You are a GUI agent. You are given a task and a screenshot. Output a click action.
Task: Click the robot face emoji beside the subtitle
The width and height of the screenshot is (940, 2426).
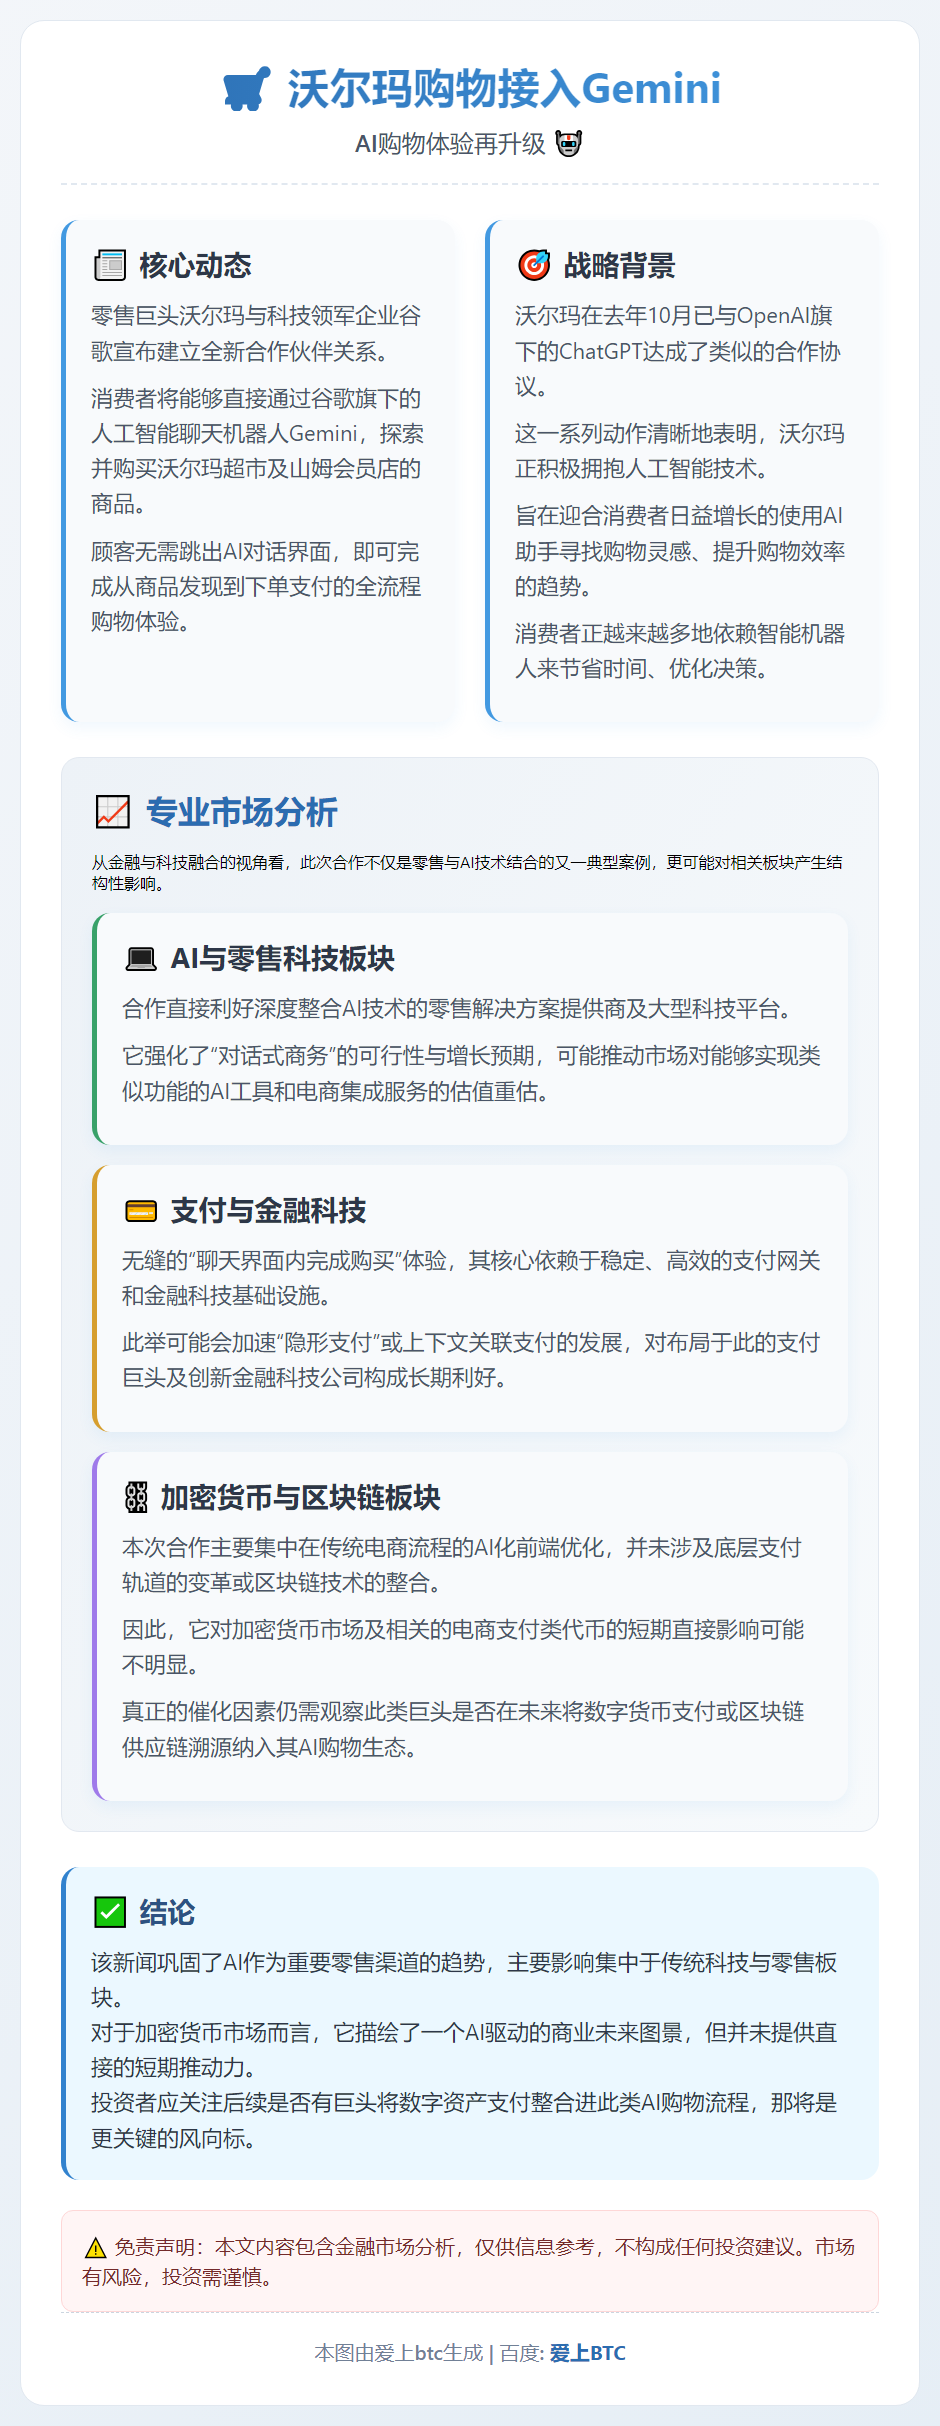[x=568, y=144]
